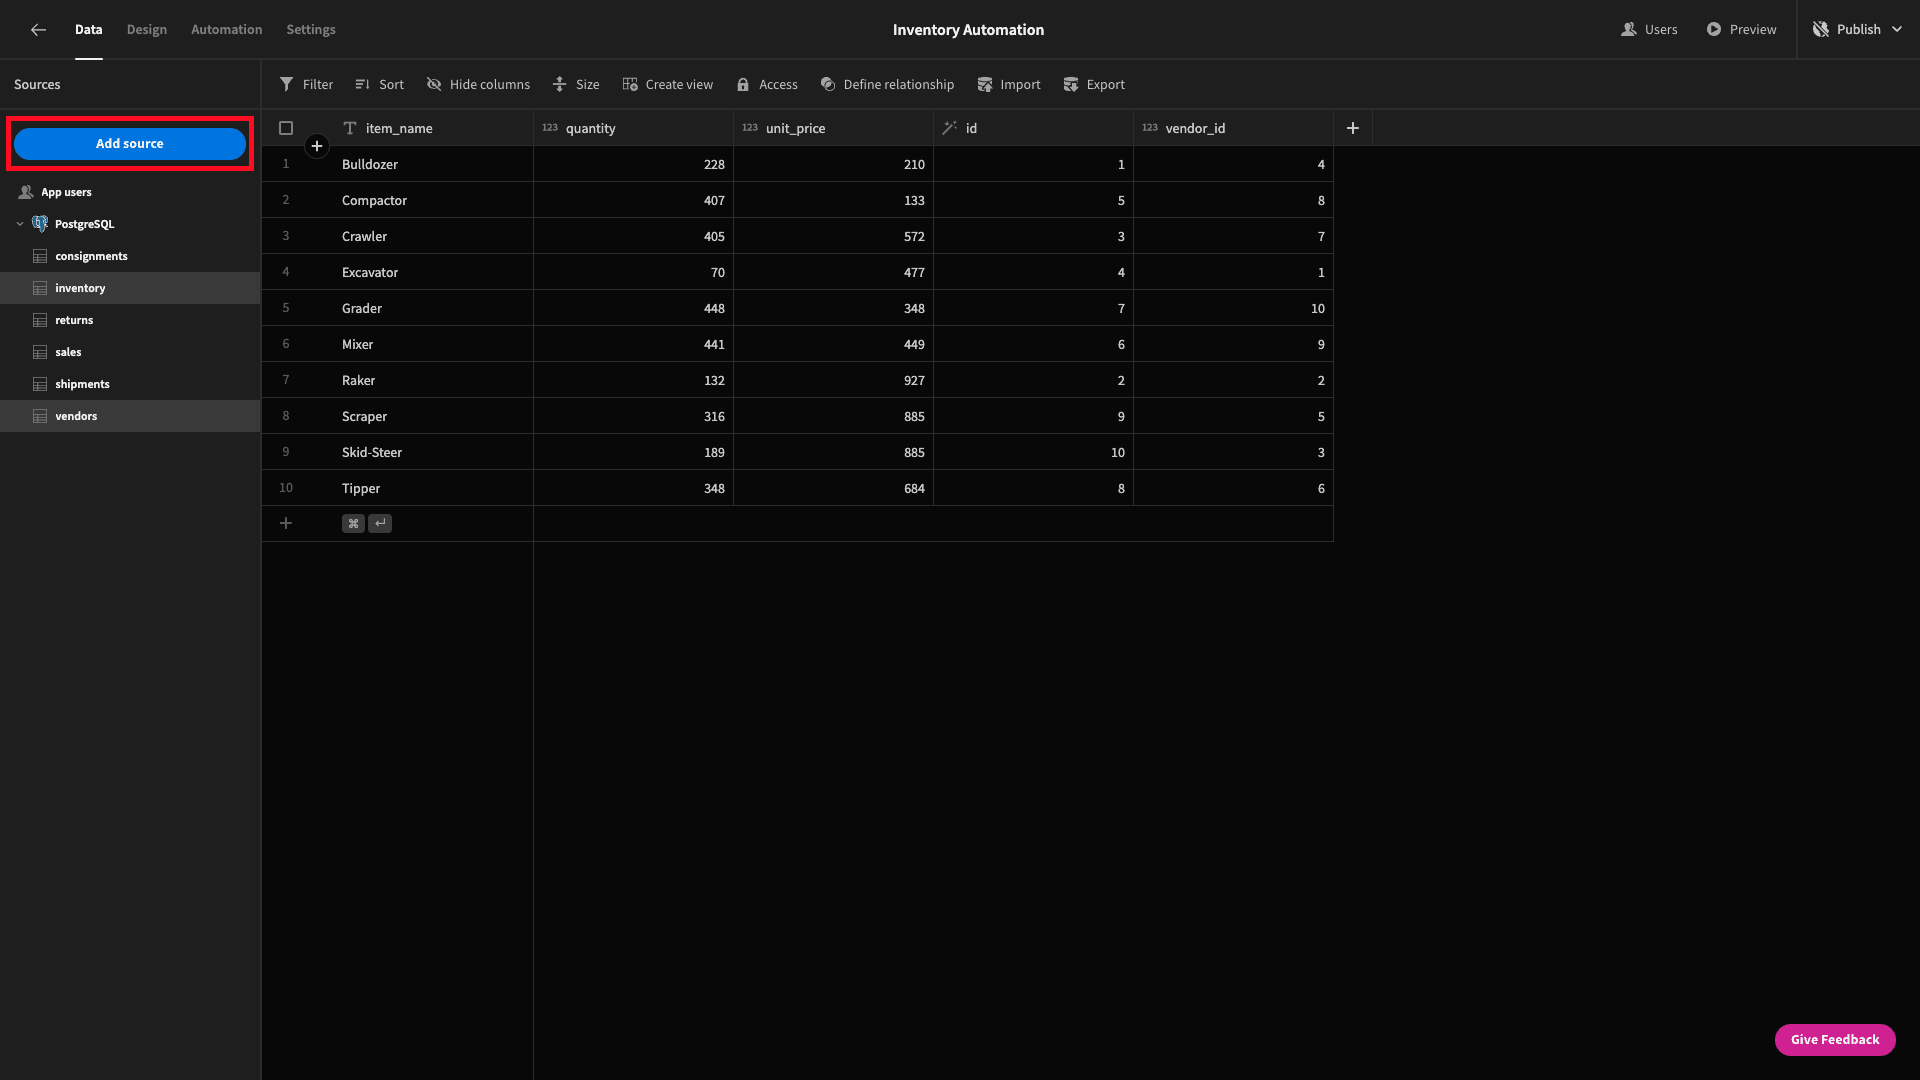Click the add new row plus
Screen dimensions: 1920x1080
pyautogui.click(x=286, y=523)
